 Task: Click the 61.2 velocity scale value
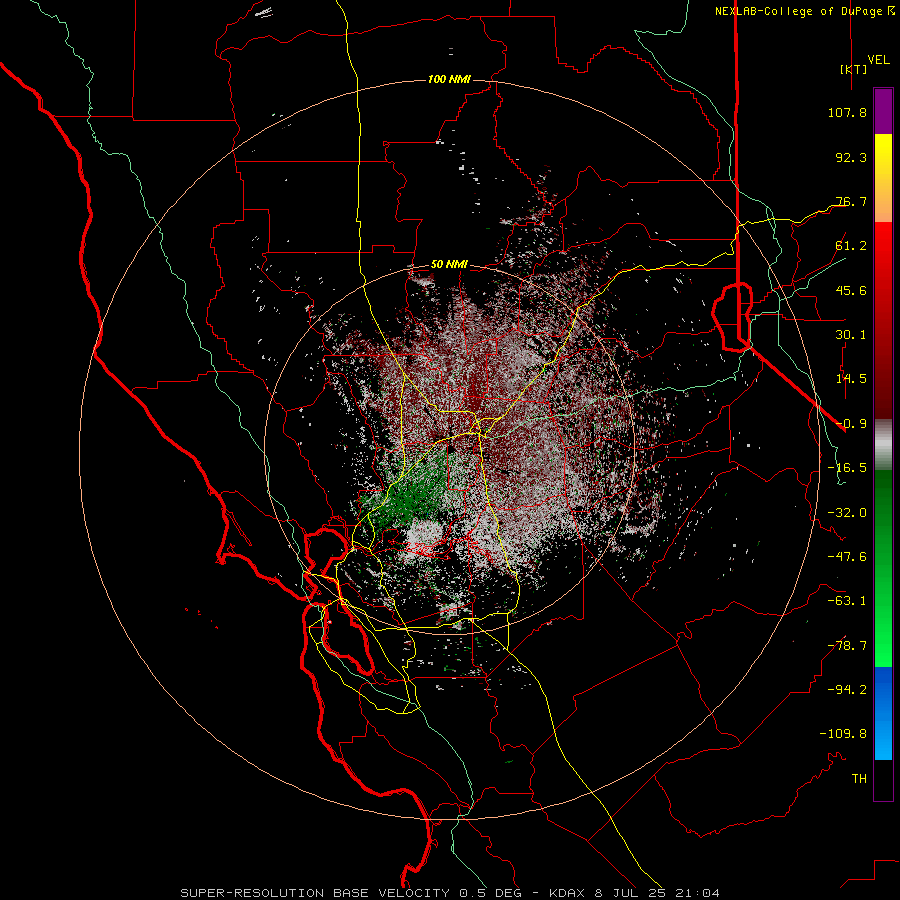tap(851, 246)
